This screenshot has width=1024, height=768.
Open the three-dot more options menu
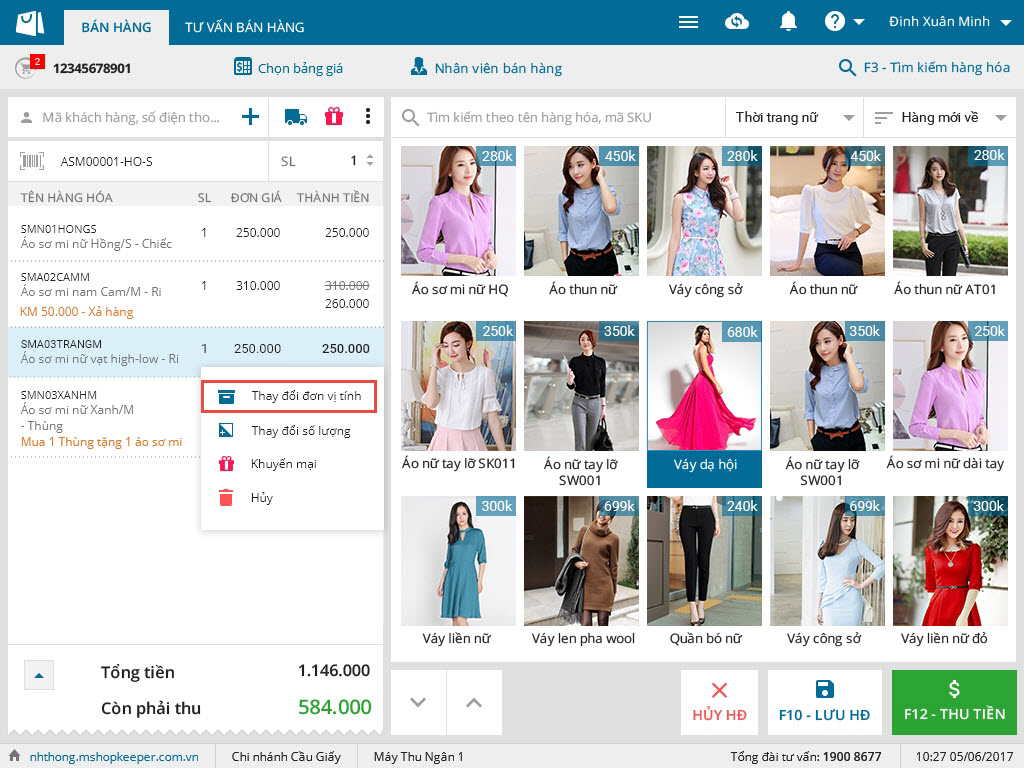tap(368, 117)
